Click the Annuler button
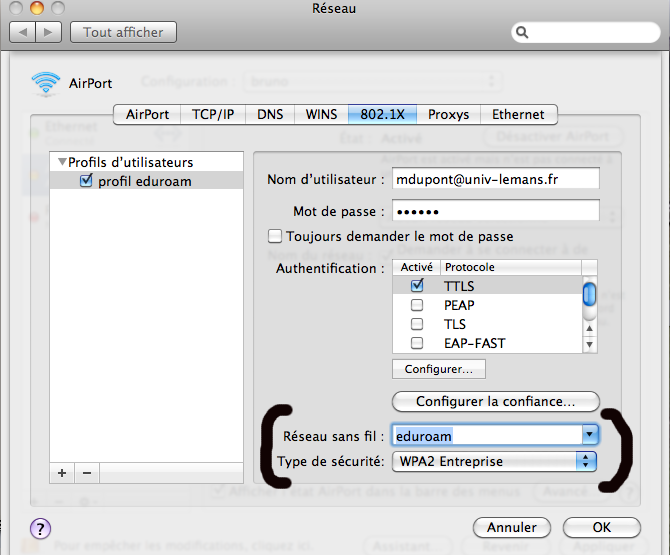The height and width of the screenshot is (555, 670). tap(512, 527)
